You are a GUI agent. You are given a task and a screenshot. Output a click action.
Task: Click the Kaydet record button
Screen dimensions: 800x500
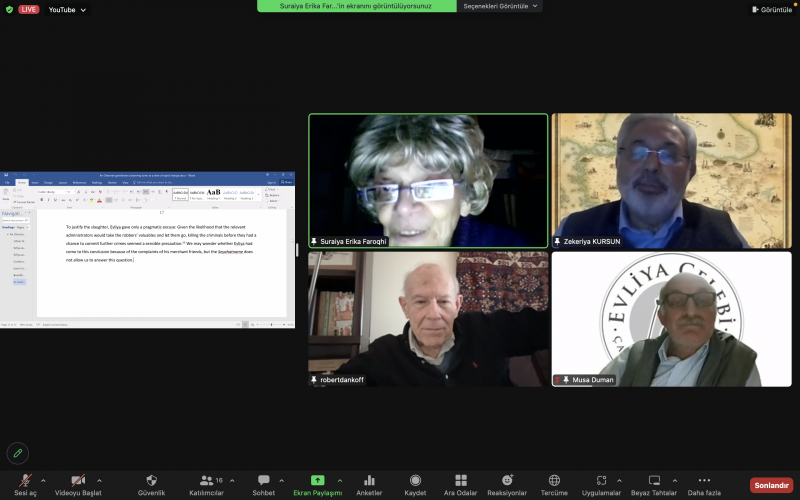tap(415, 481)
